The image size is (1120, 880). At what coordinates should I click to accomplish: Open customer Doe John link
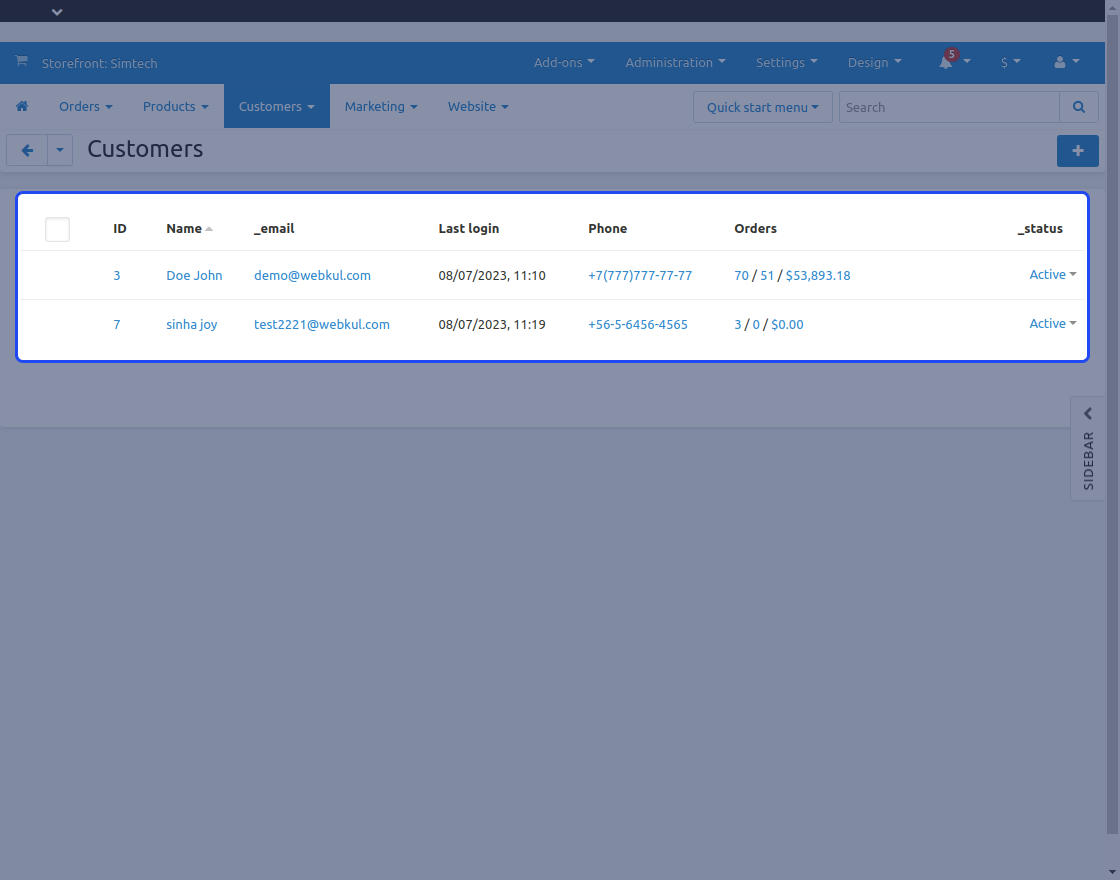pyautogui.click(x=194, y=275)
